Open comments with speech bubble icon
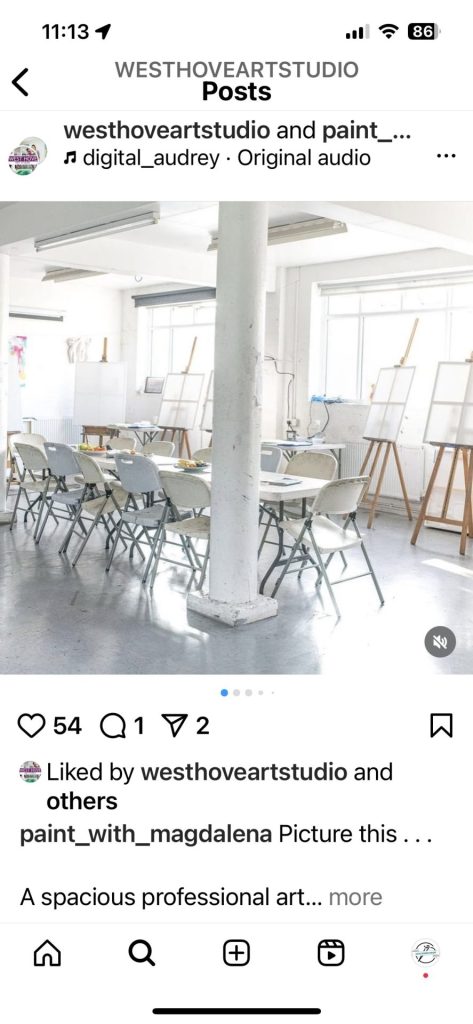Image resolution: width=473 pixels, height=1024 pixels. click(113, 726)
